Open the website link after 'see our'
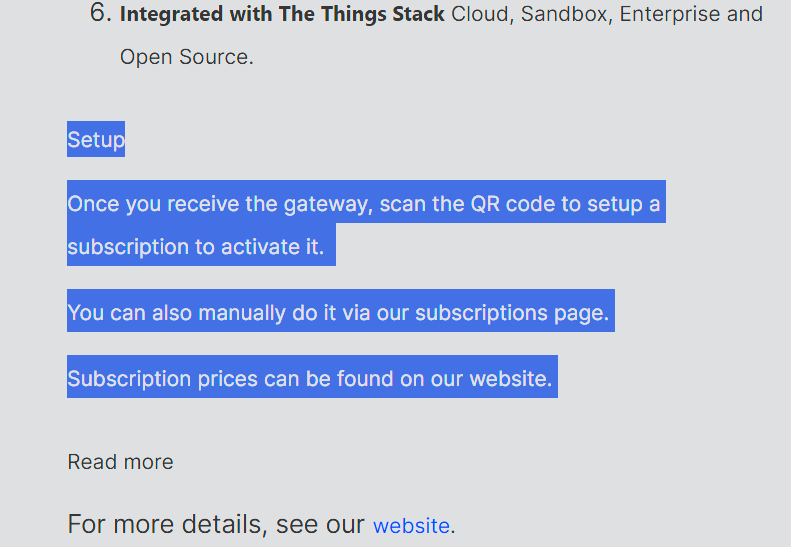The image size is (791, 547). pyautogui.click(x=411, y=526)
